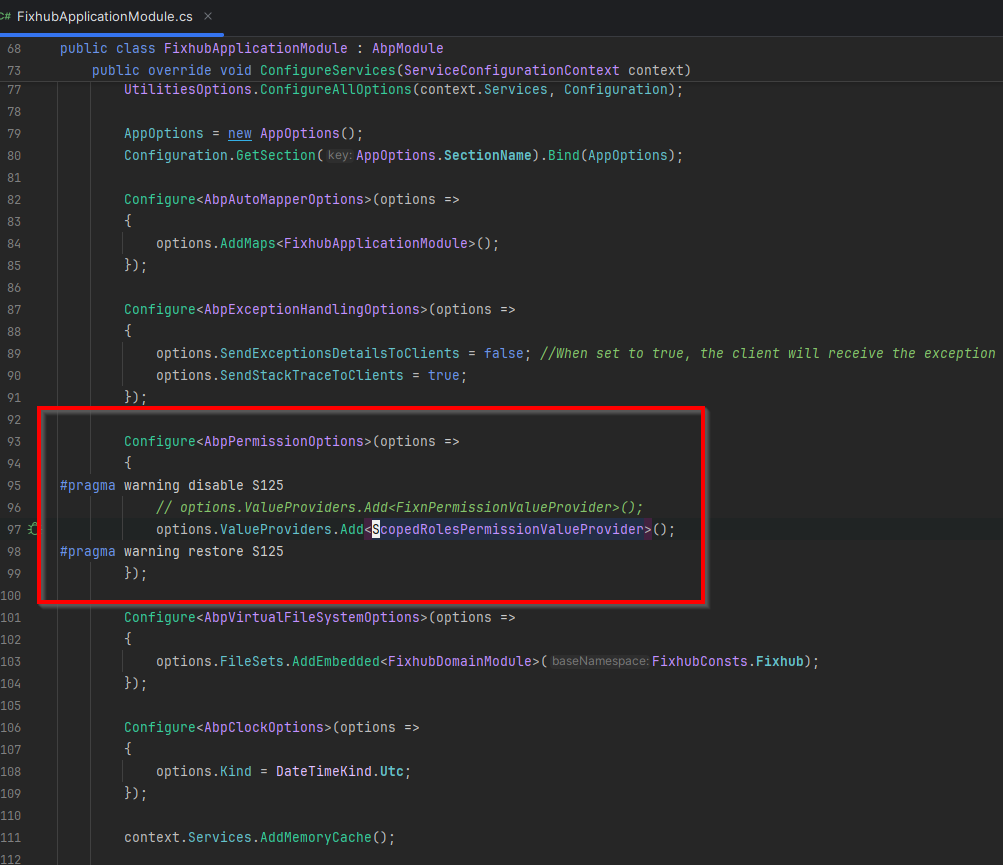
Task: Click the underlined 'new' keyword on line 79
Action: tap(240, 134)
